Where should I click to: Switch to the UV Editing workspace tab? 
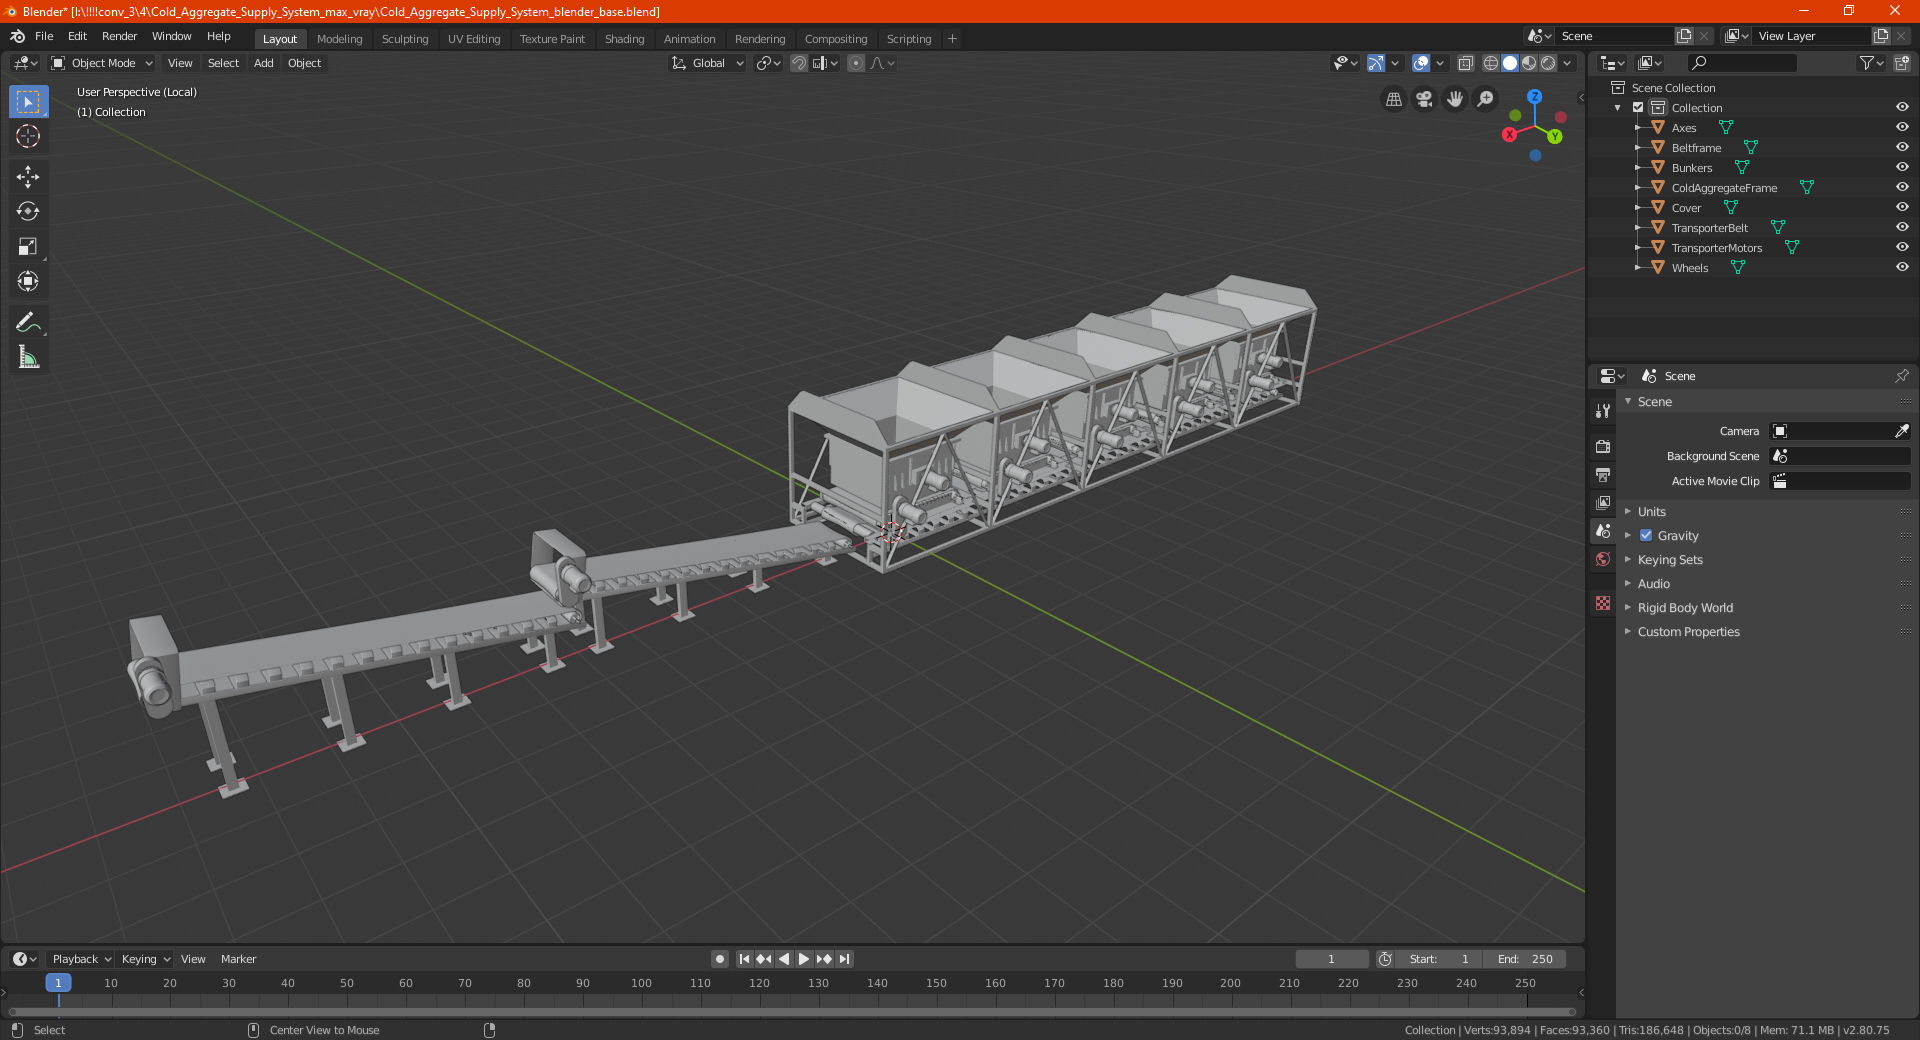(474, 39)
